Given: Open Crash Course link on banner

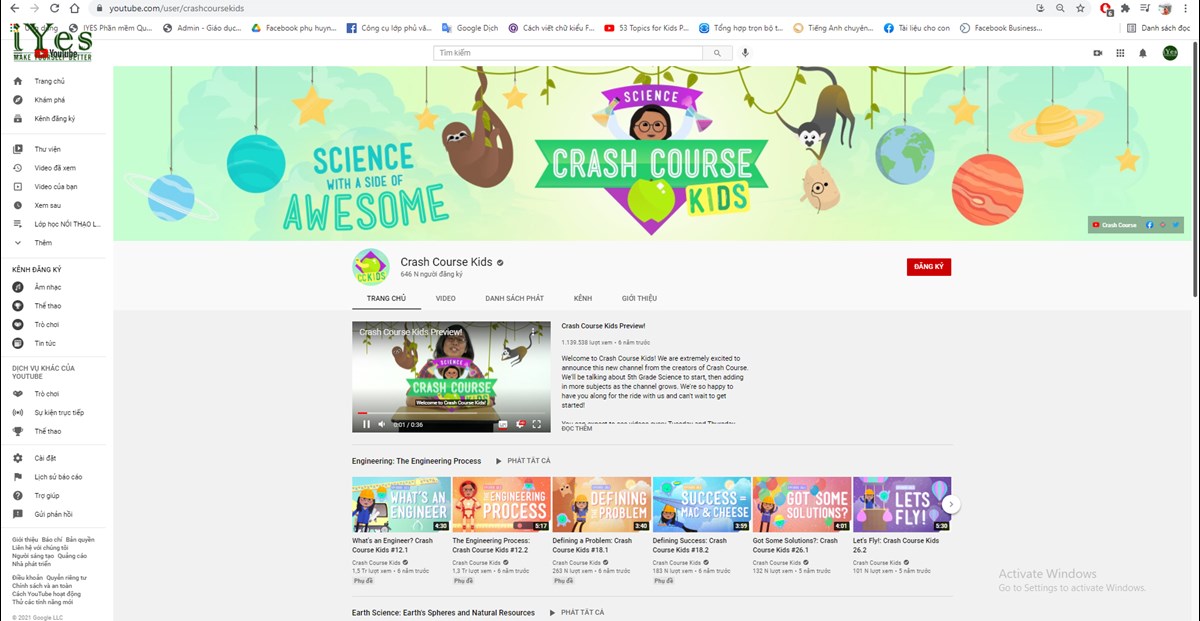Looking at the screenshot, I should pos(1115,225).
